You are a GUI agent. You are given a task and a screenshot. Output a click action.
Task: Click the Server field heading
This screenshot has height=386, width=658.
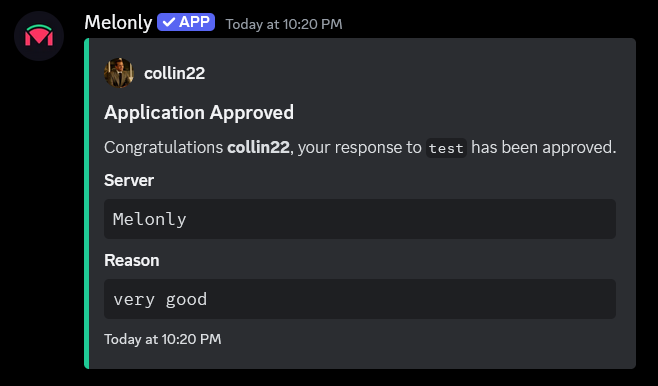tap(129, 180)
